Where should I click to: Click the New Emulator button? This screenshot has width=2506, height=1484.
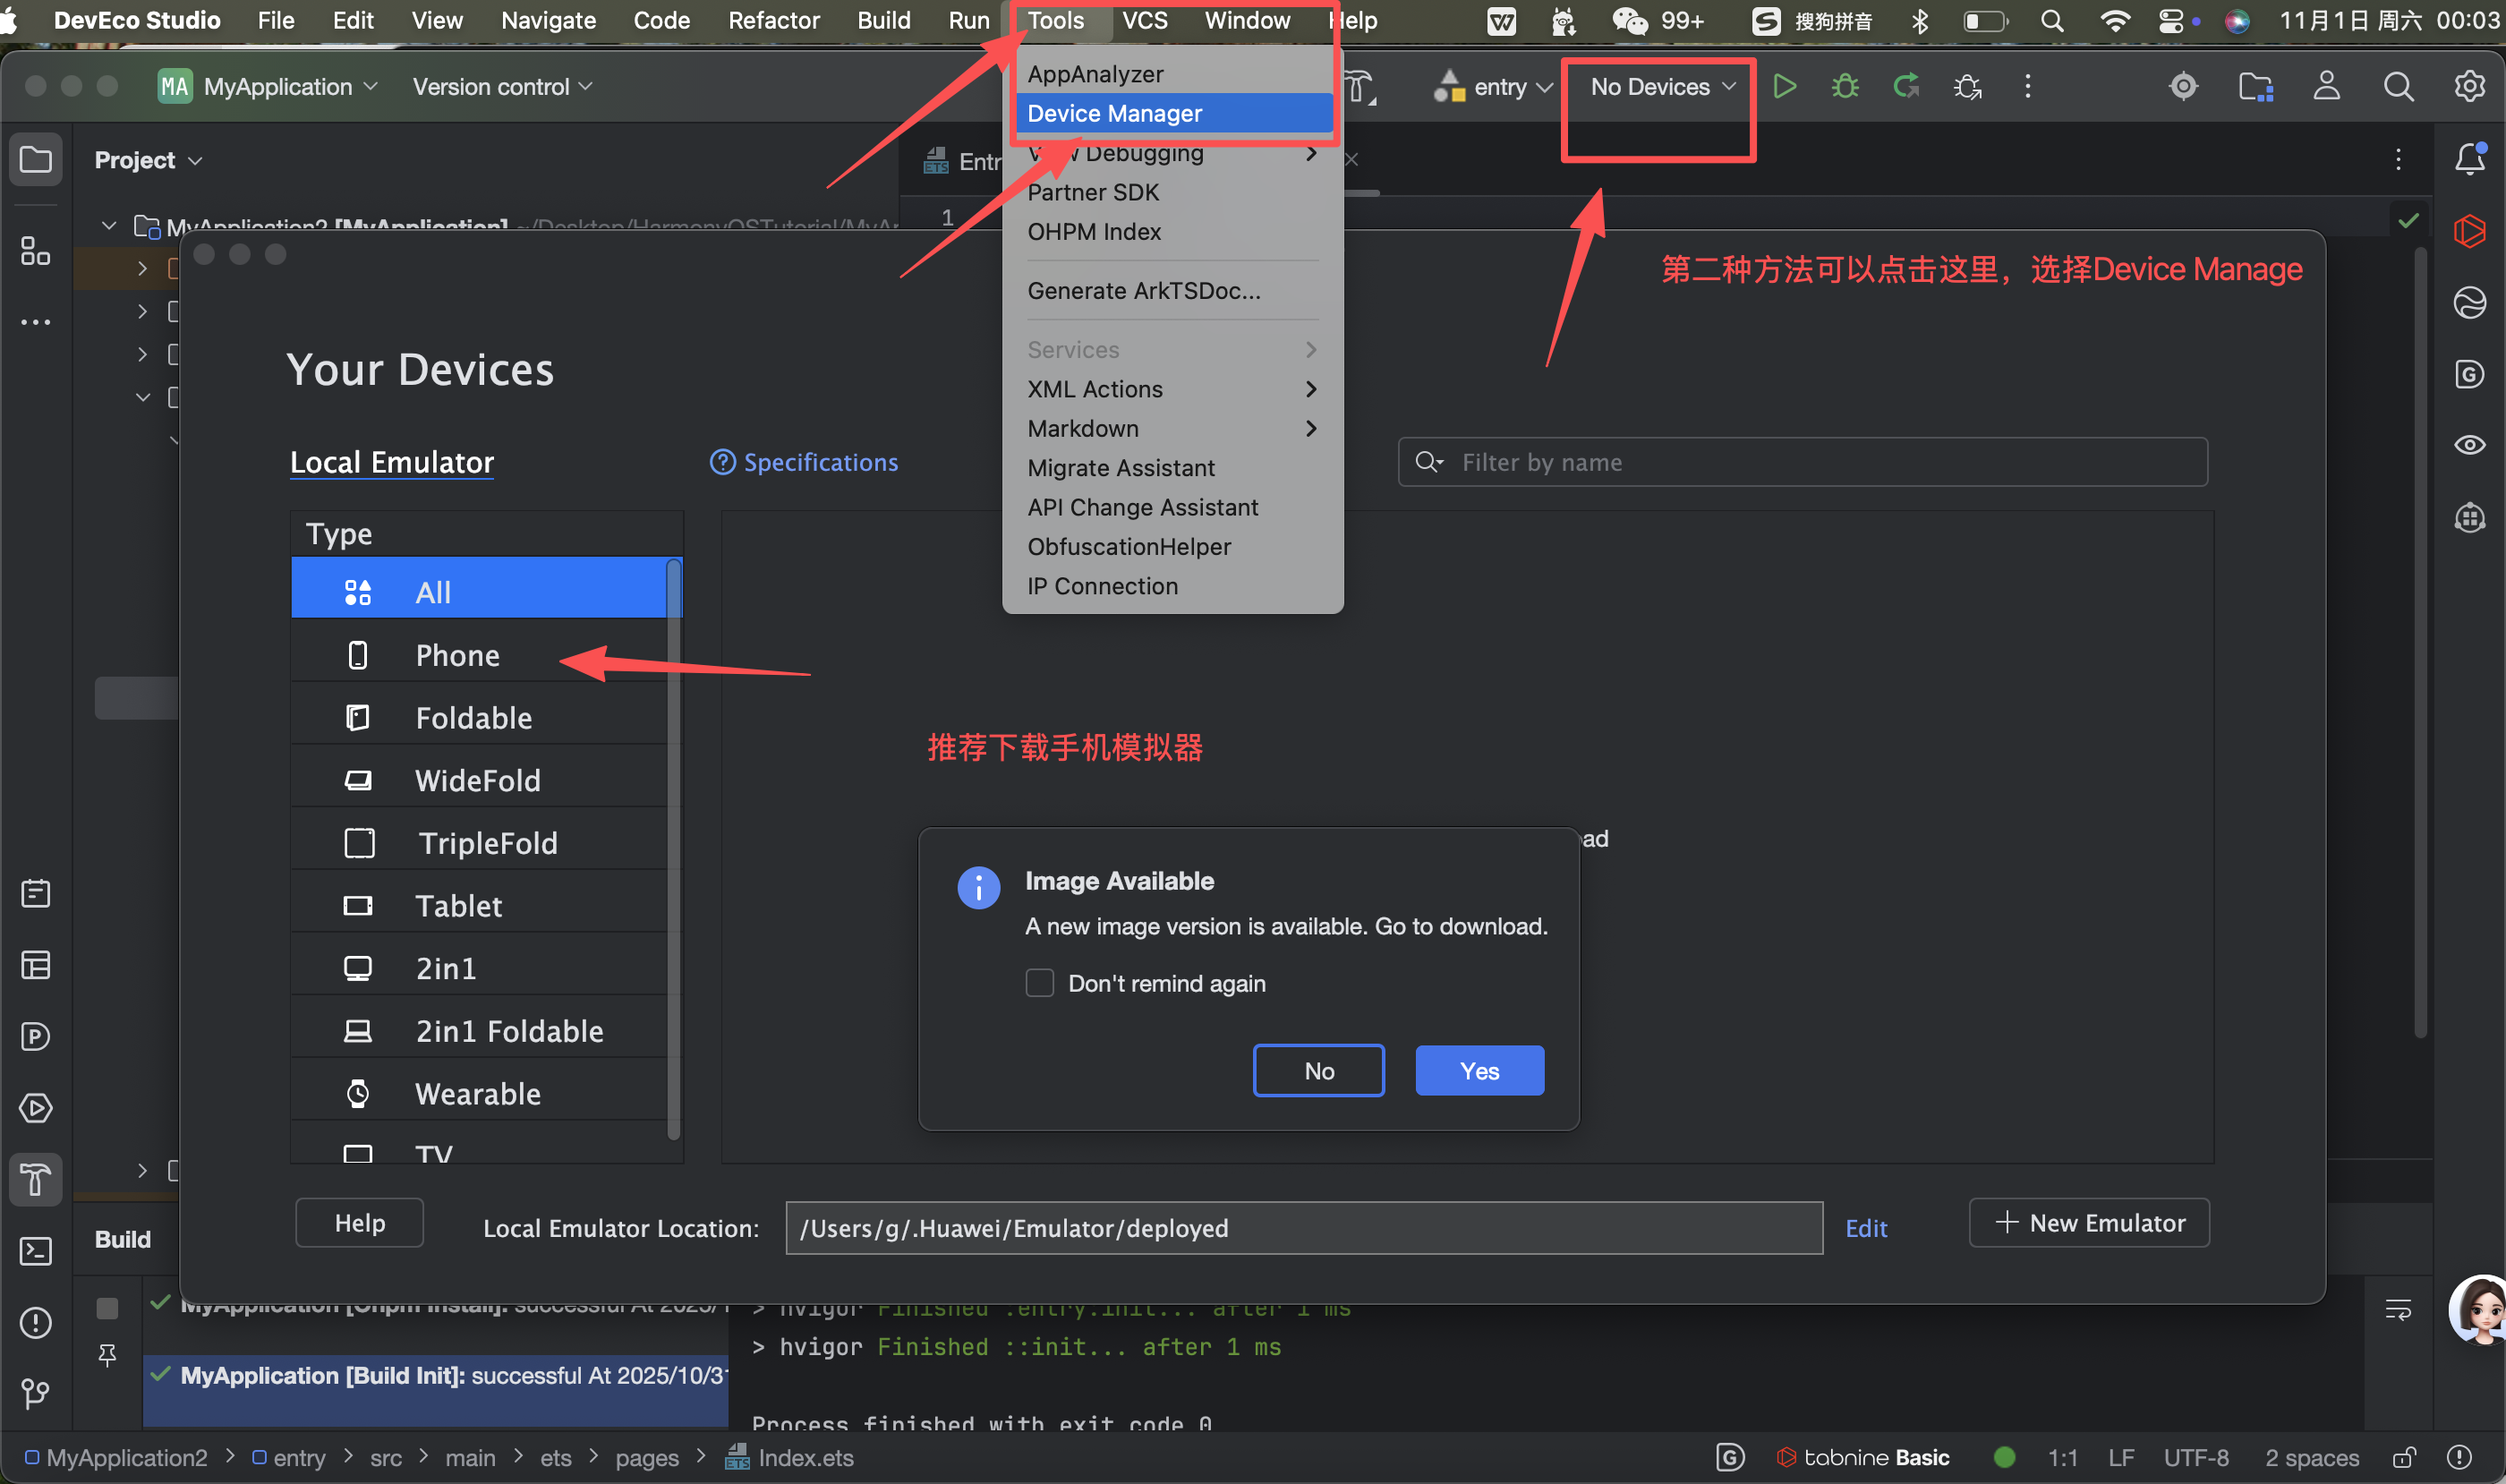pyautogui.click(x=2089, y=1223)
